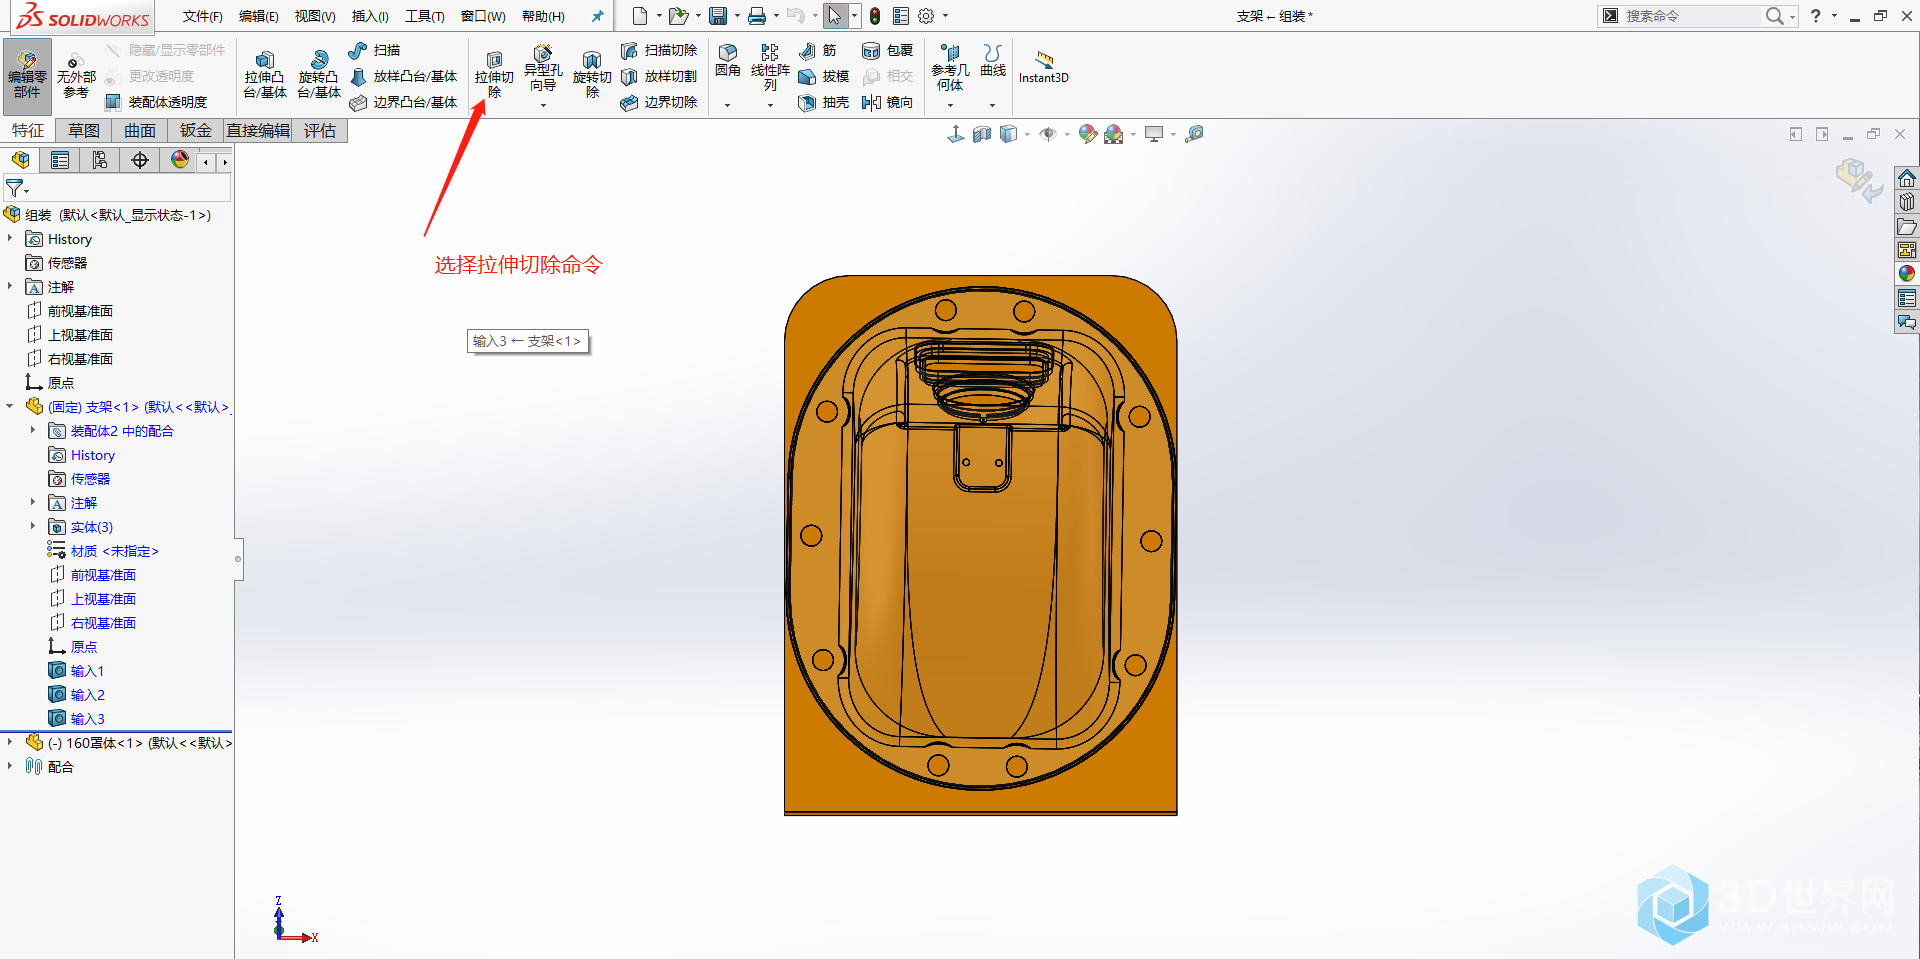Open the feature tree filter dropdown

[17, 188]
